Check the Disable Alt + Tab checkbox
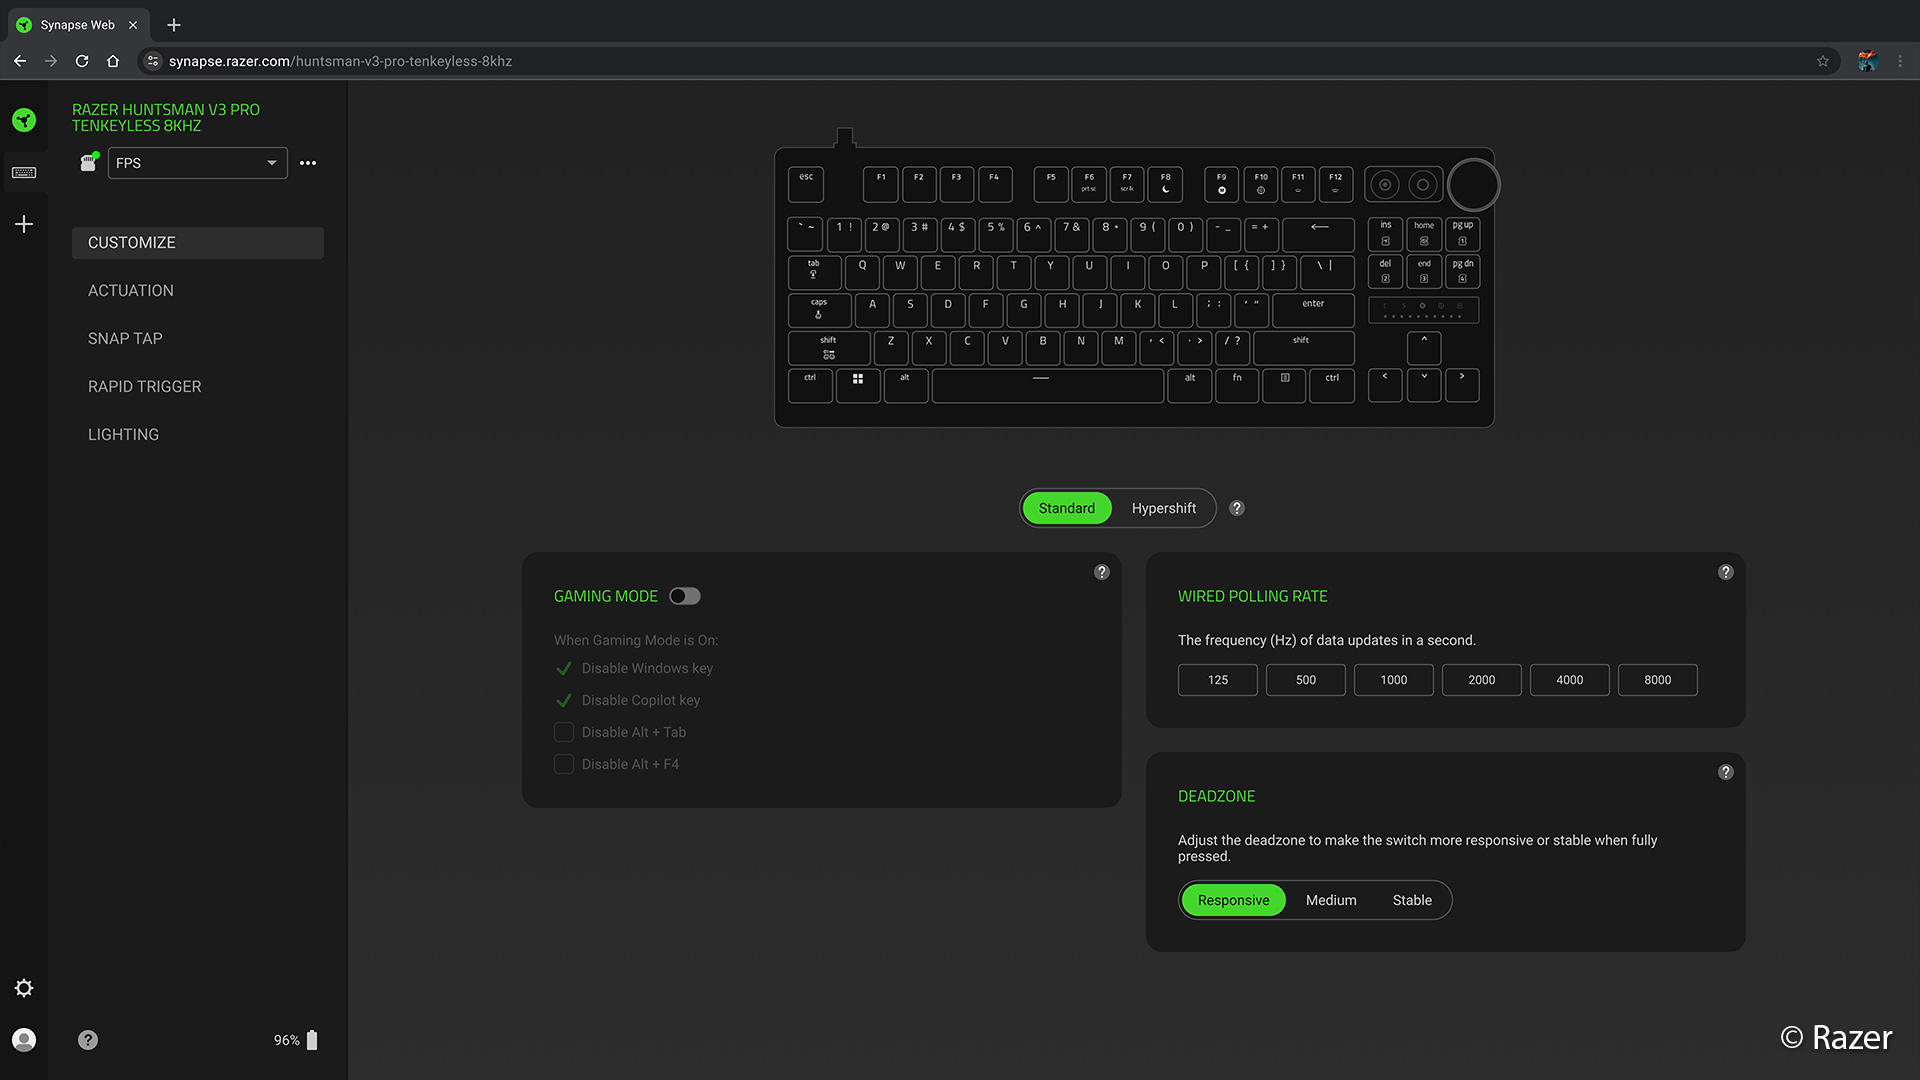1920x1080 pixels. pos(564,732)
